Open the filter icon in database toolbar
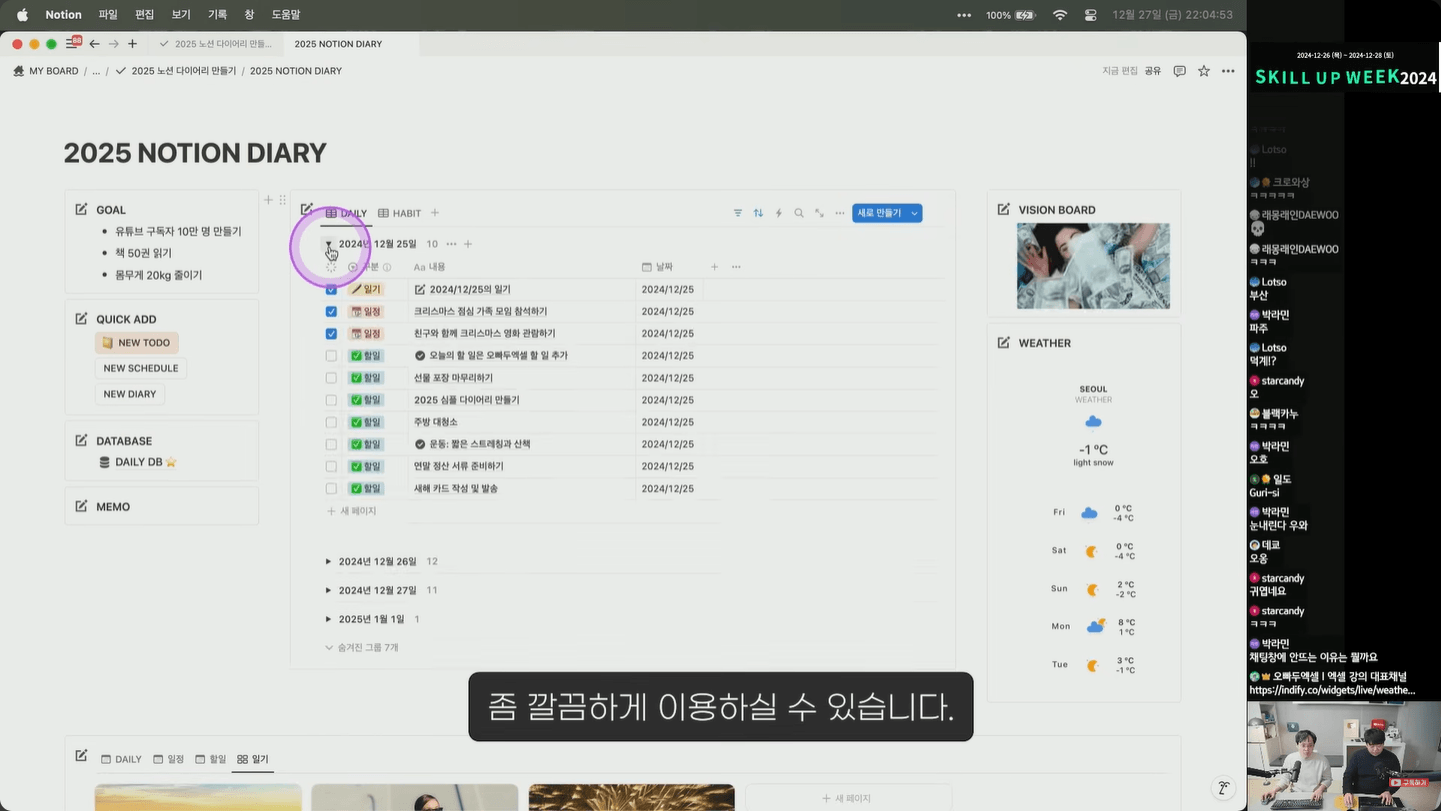This screenshot has width=1441, height=811. tap(738, 213)
